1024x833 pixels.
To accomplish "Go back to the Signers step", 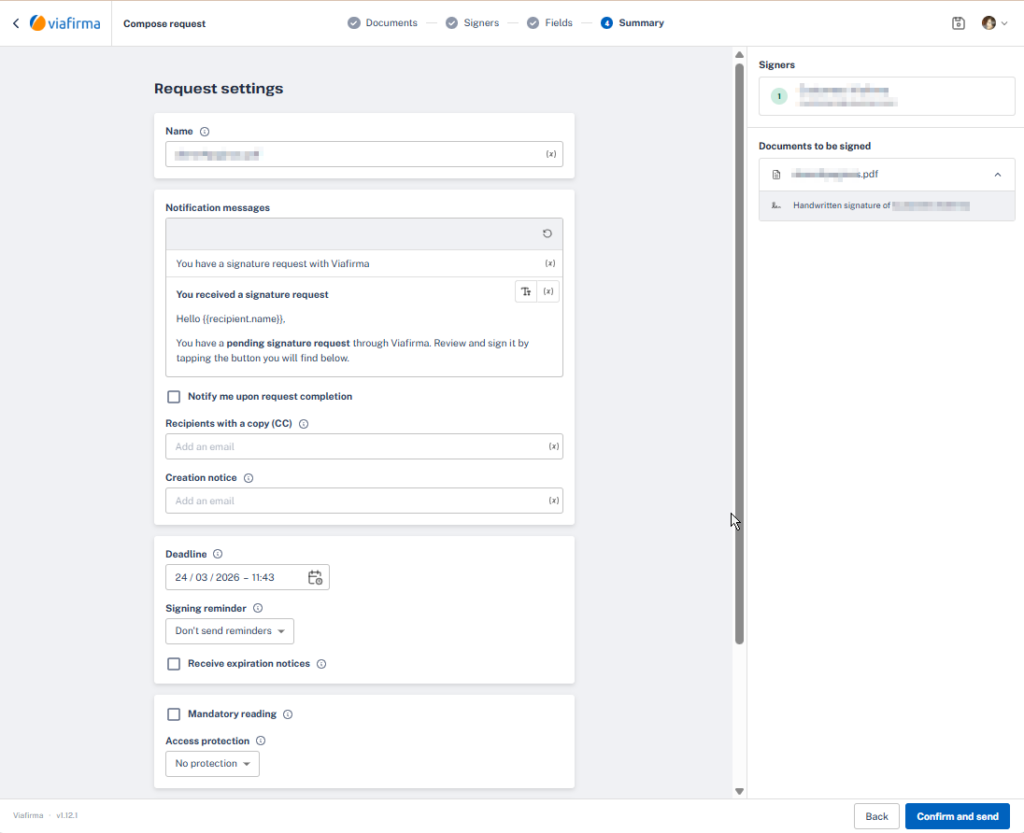I will [x=471, y=22].
